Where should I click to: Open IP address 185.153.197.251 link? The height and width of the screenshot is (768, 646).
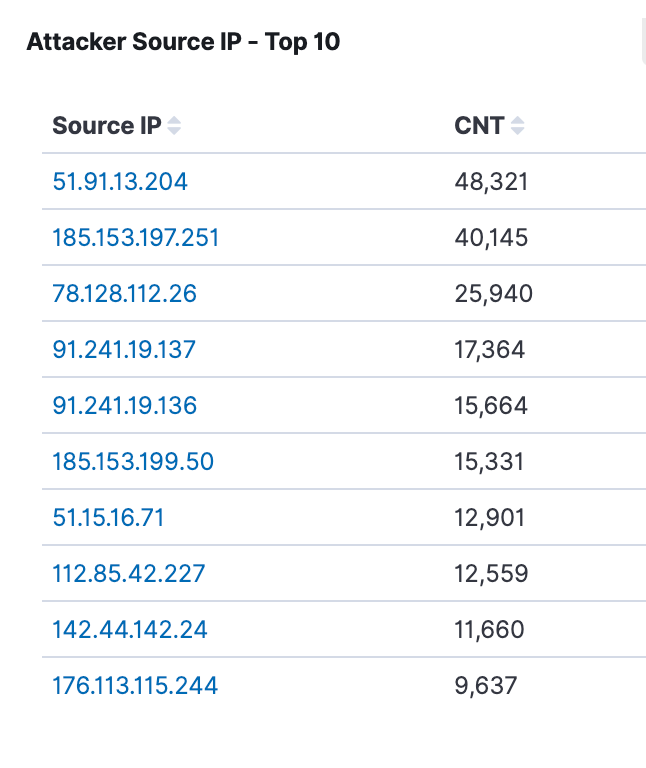coord(136,238)
